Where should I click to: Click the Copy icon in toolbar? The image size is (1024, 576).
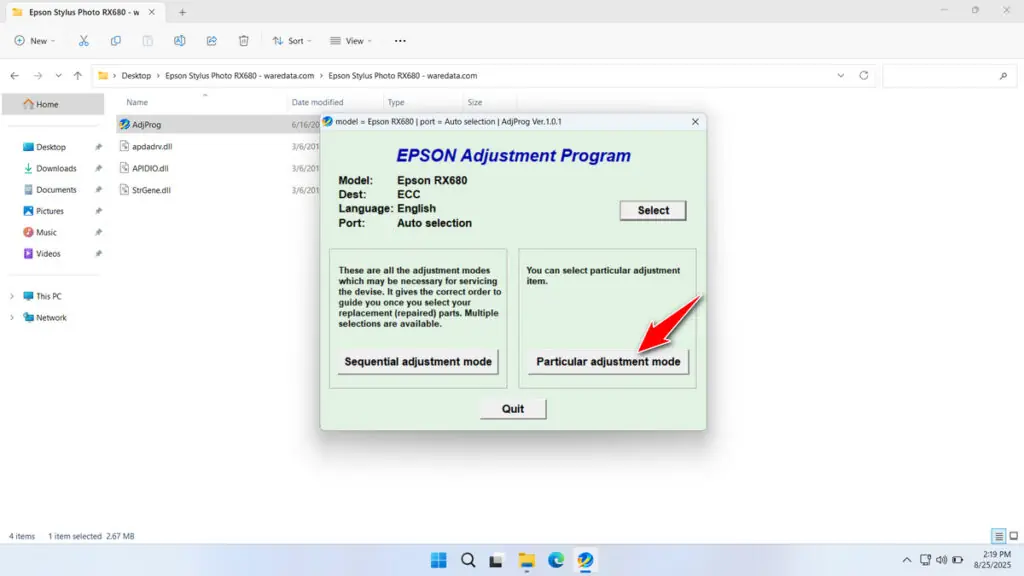pos(116,41)
